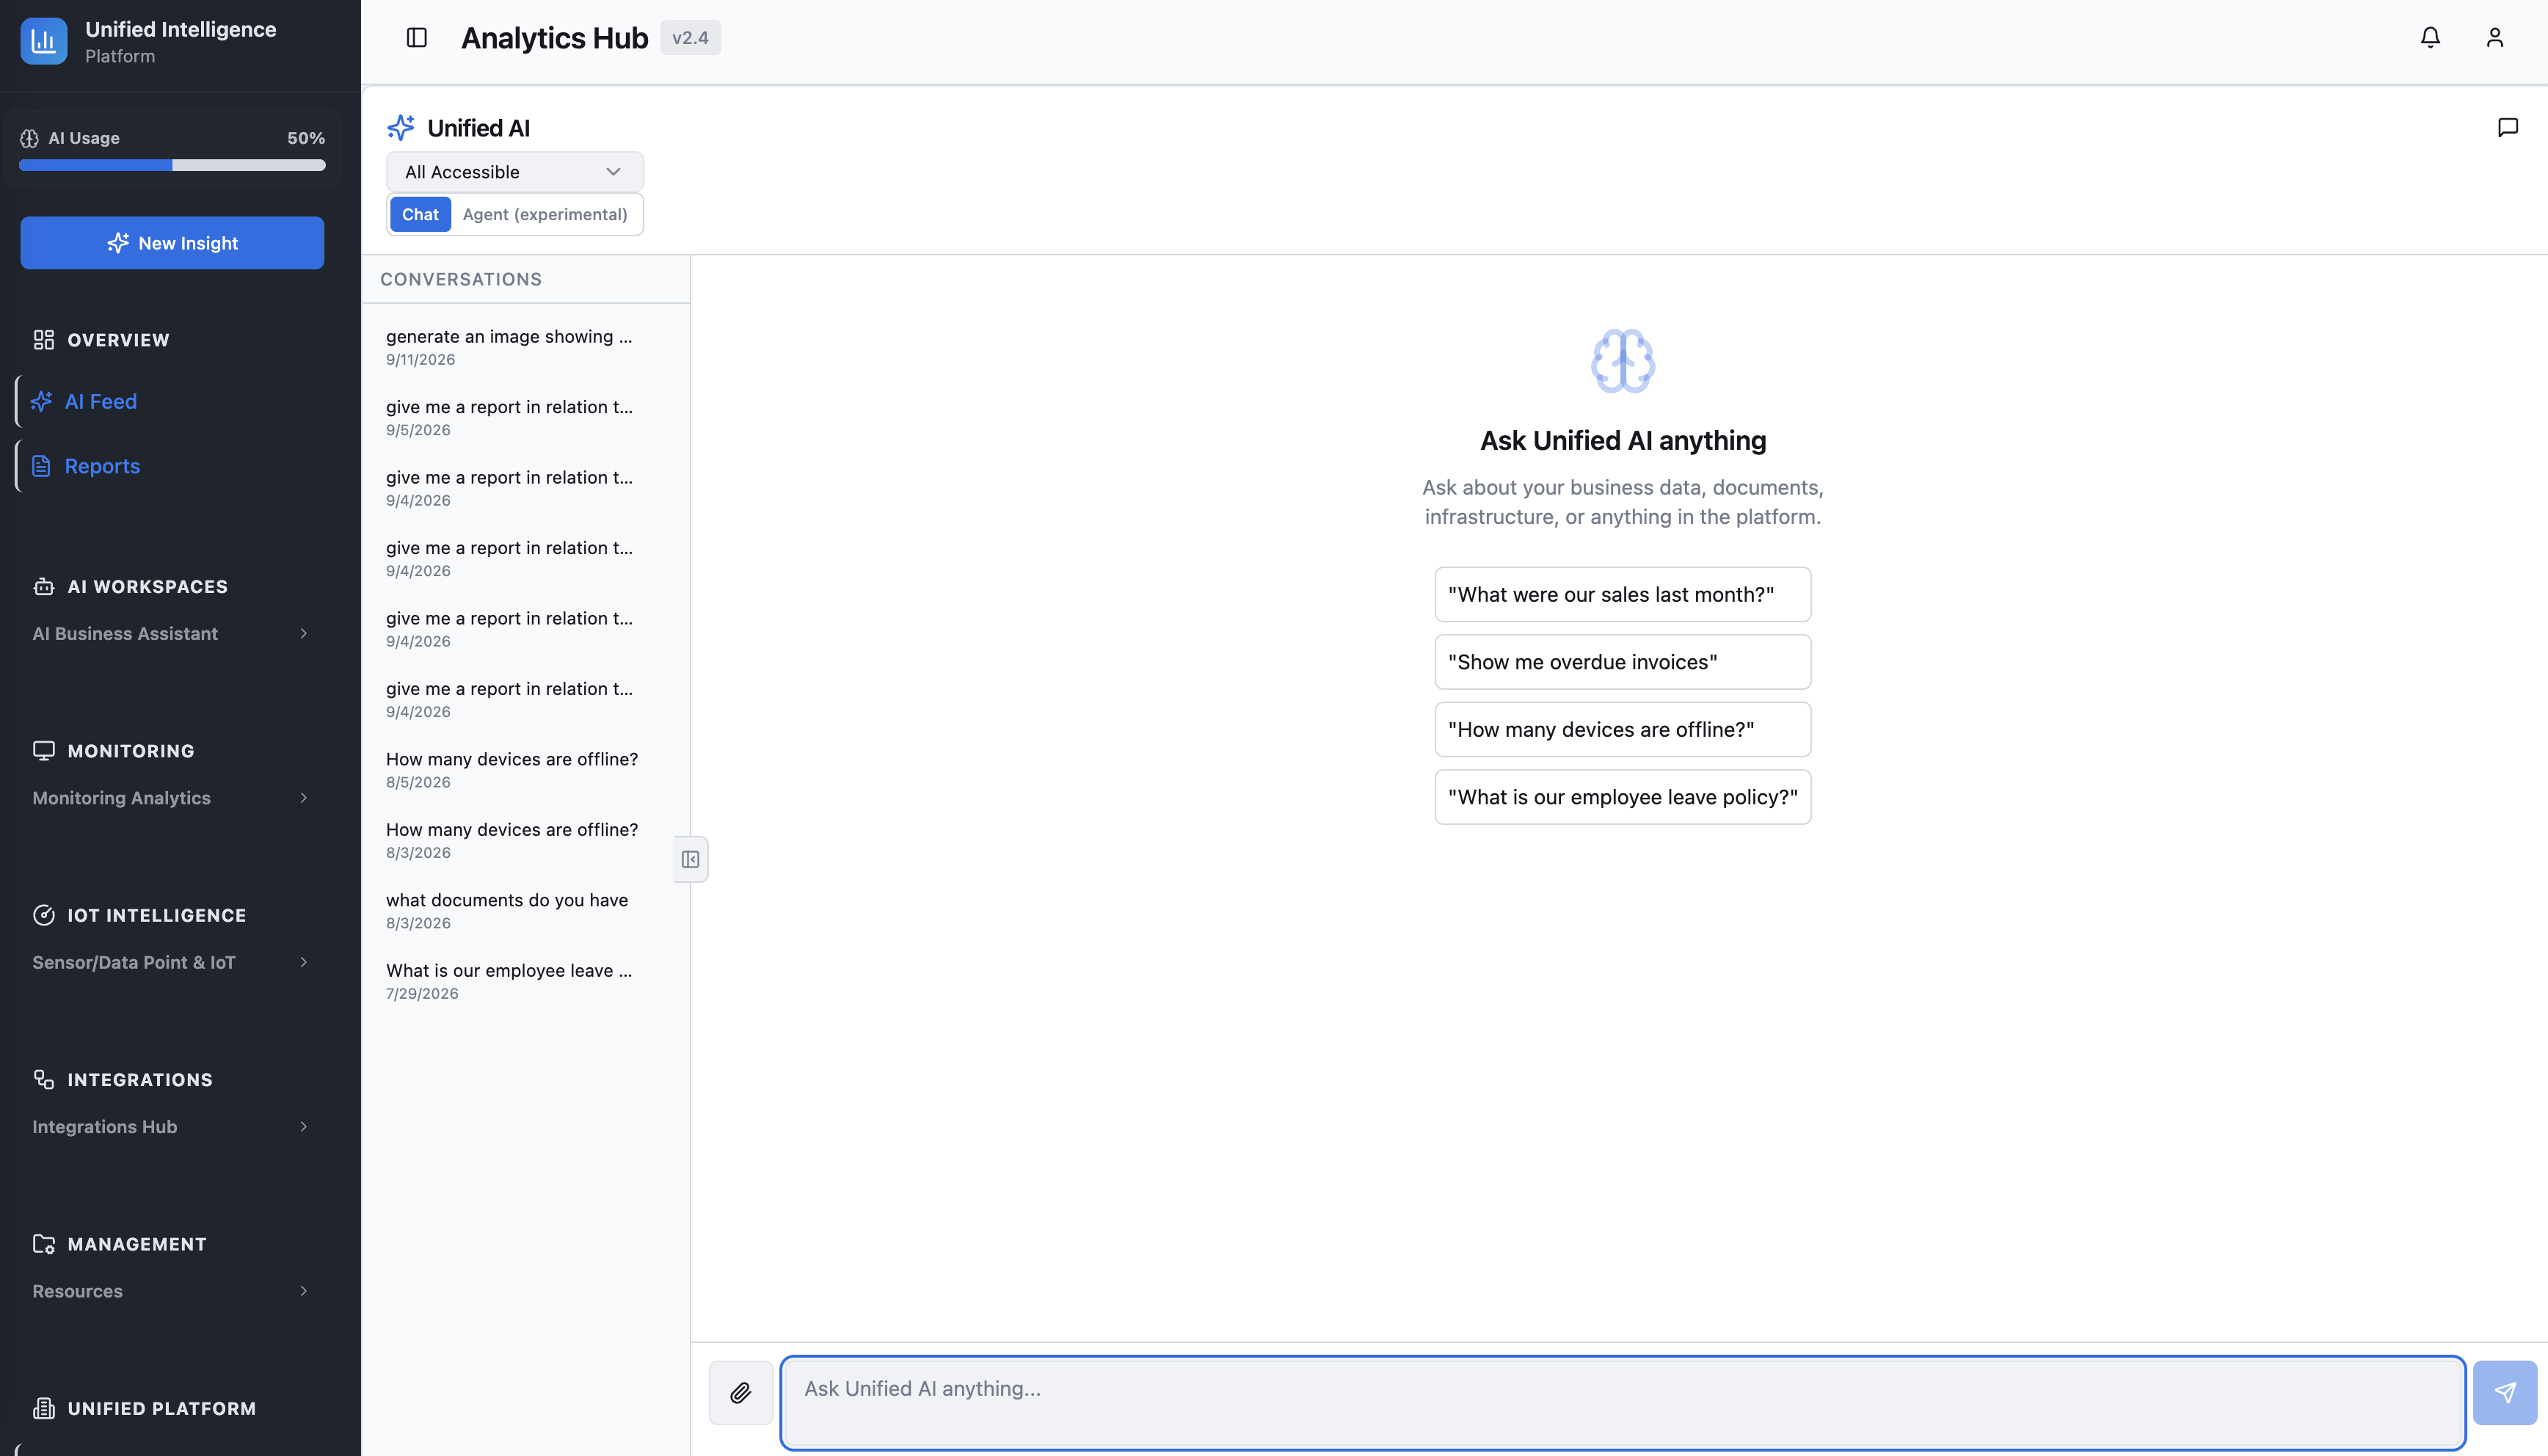Screen dimensions: 2548x1456
Task: Click the chat bubble icon in Unified AI header
Action: pos(2508,127)
